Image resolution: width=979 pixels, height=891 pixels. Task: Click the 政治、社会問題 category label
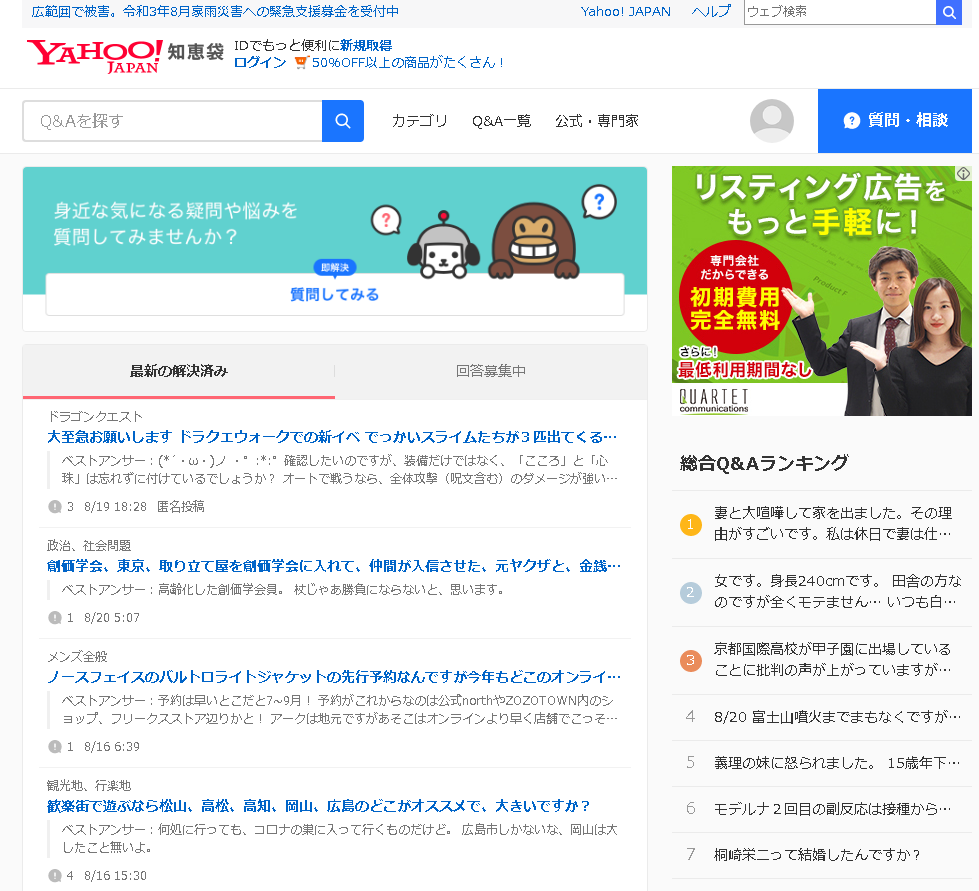[x=89, y=545]
